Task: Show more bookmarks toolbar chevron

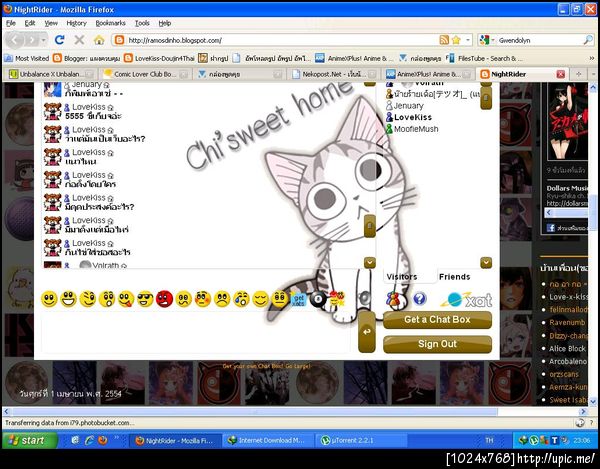Action: (592, 58)
